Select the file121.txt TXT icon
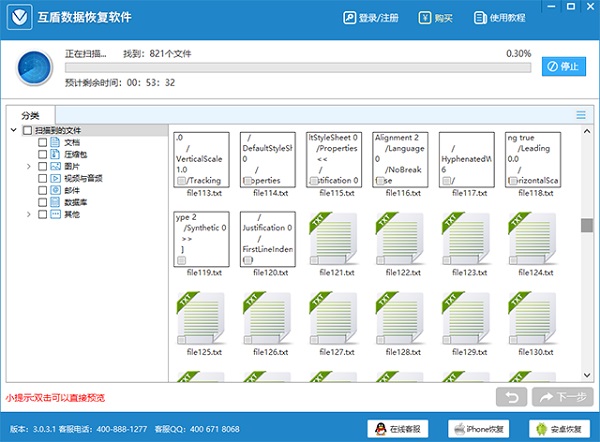Viewport: 600px width, 442px height. point(333,239)
